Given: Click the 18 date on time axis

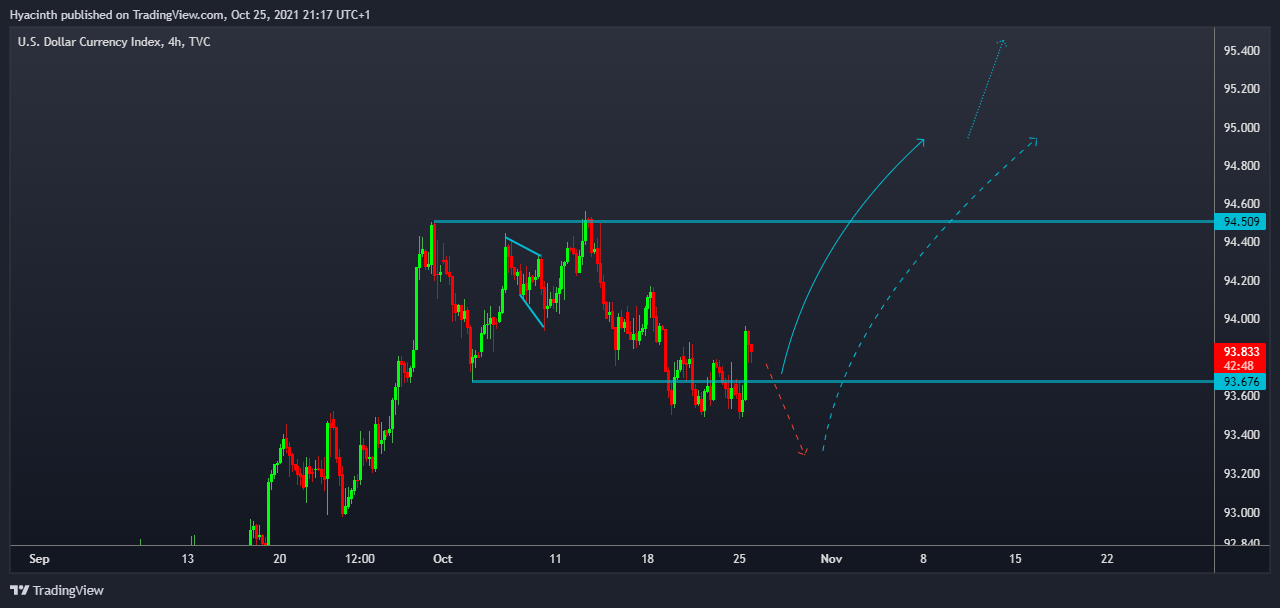Looking at the screenshot, I should (x=648, y=559).
